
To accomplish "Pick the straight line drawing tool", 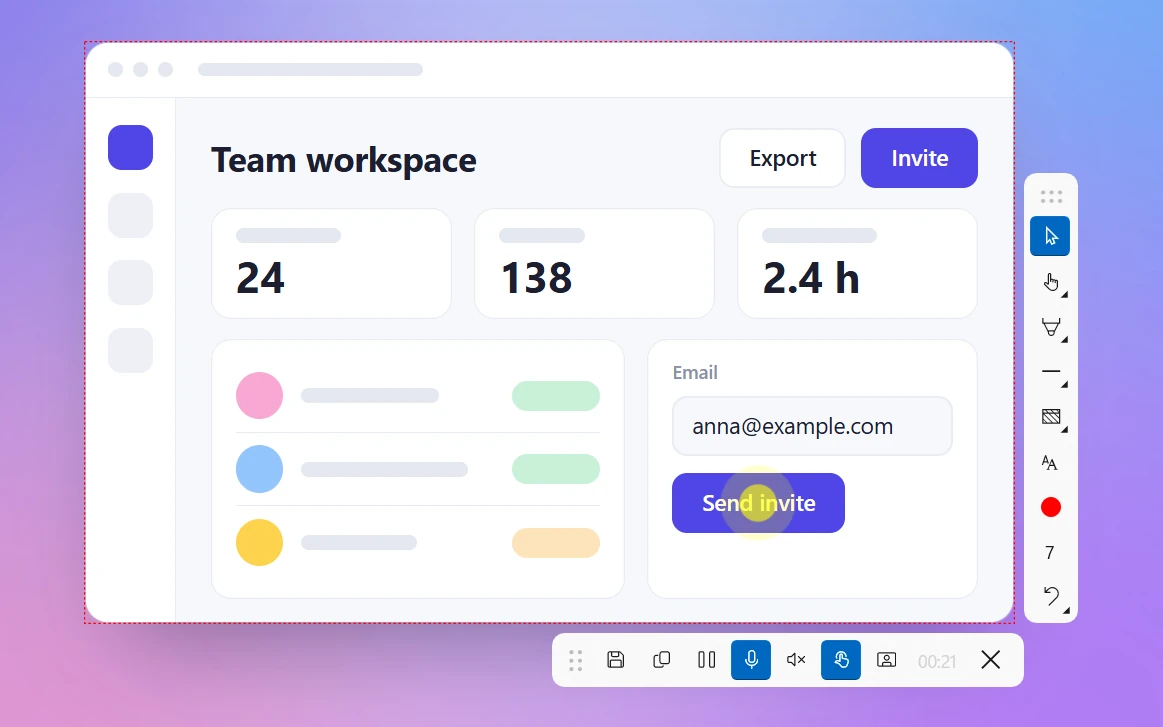I will click(1050, 372).
